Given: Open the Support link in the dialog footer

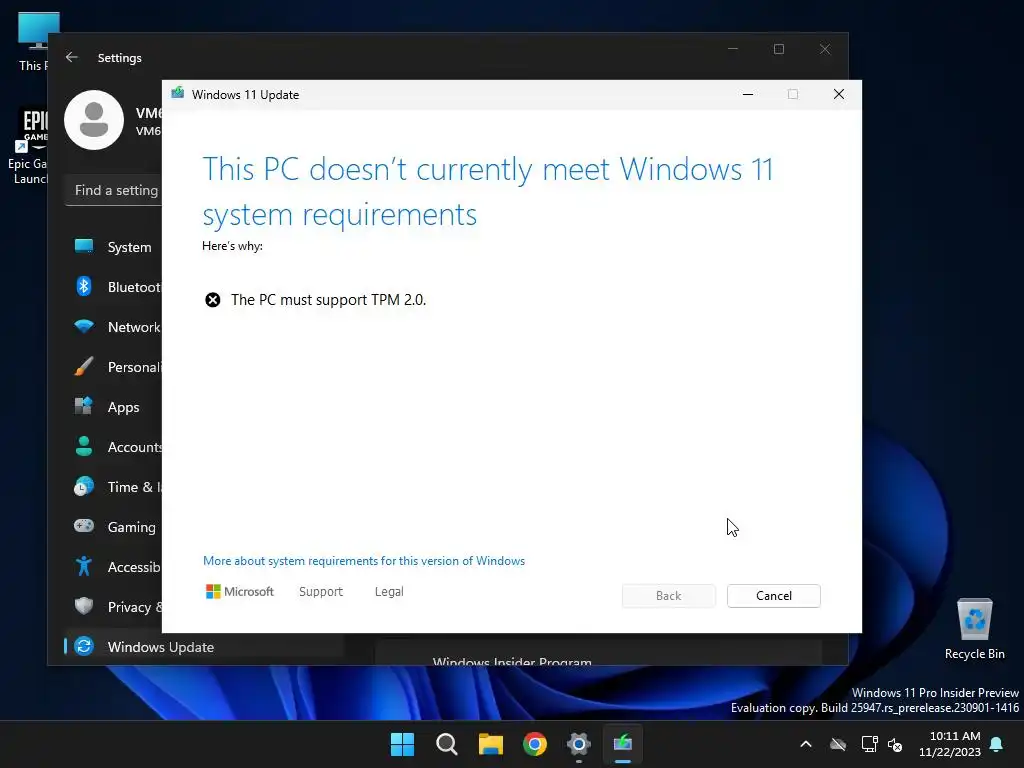Looking at the screenshot, I should [321, 592].
